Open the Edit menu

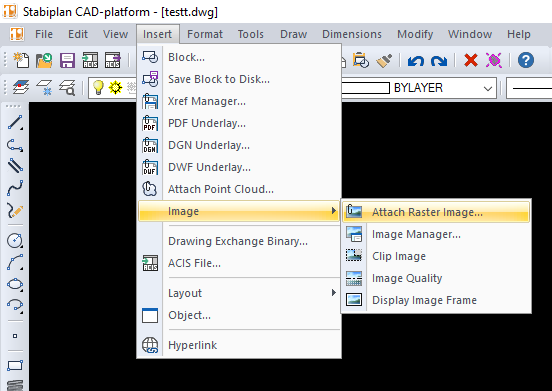click(x=78, y=34)
